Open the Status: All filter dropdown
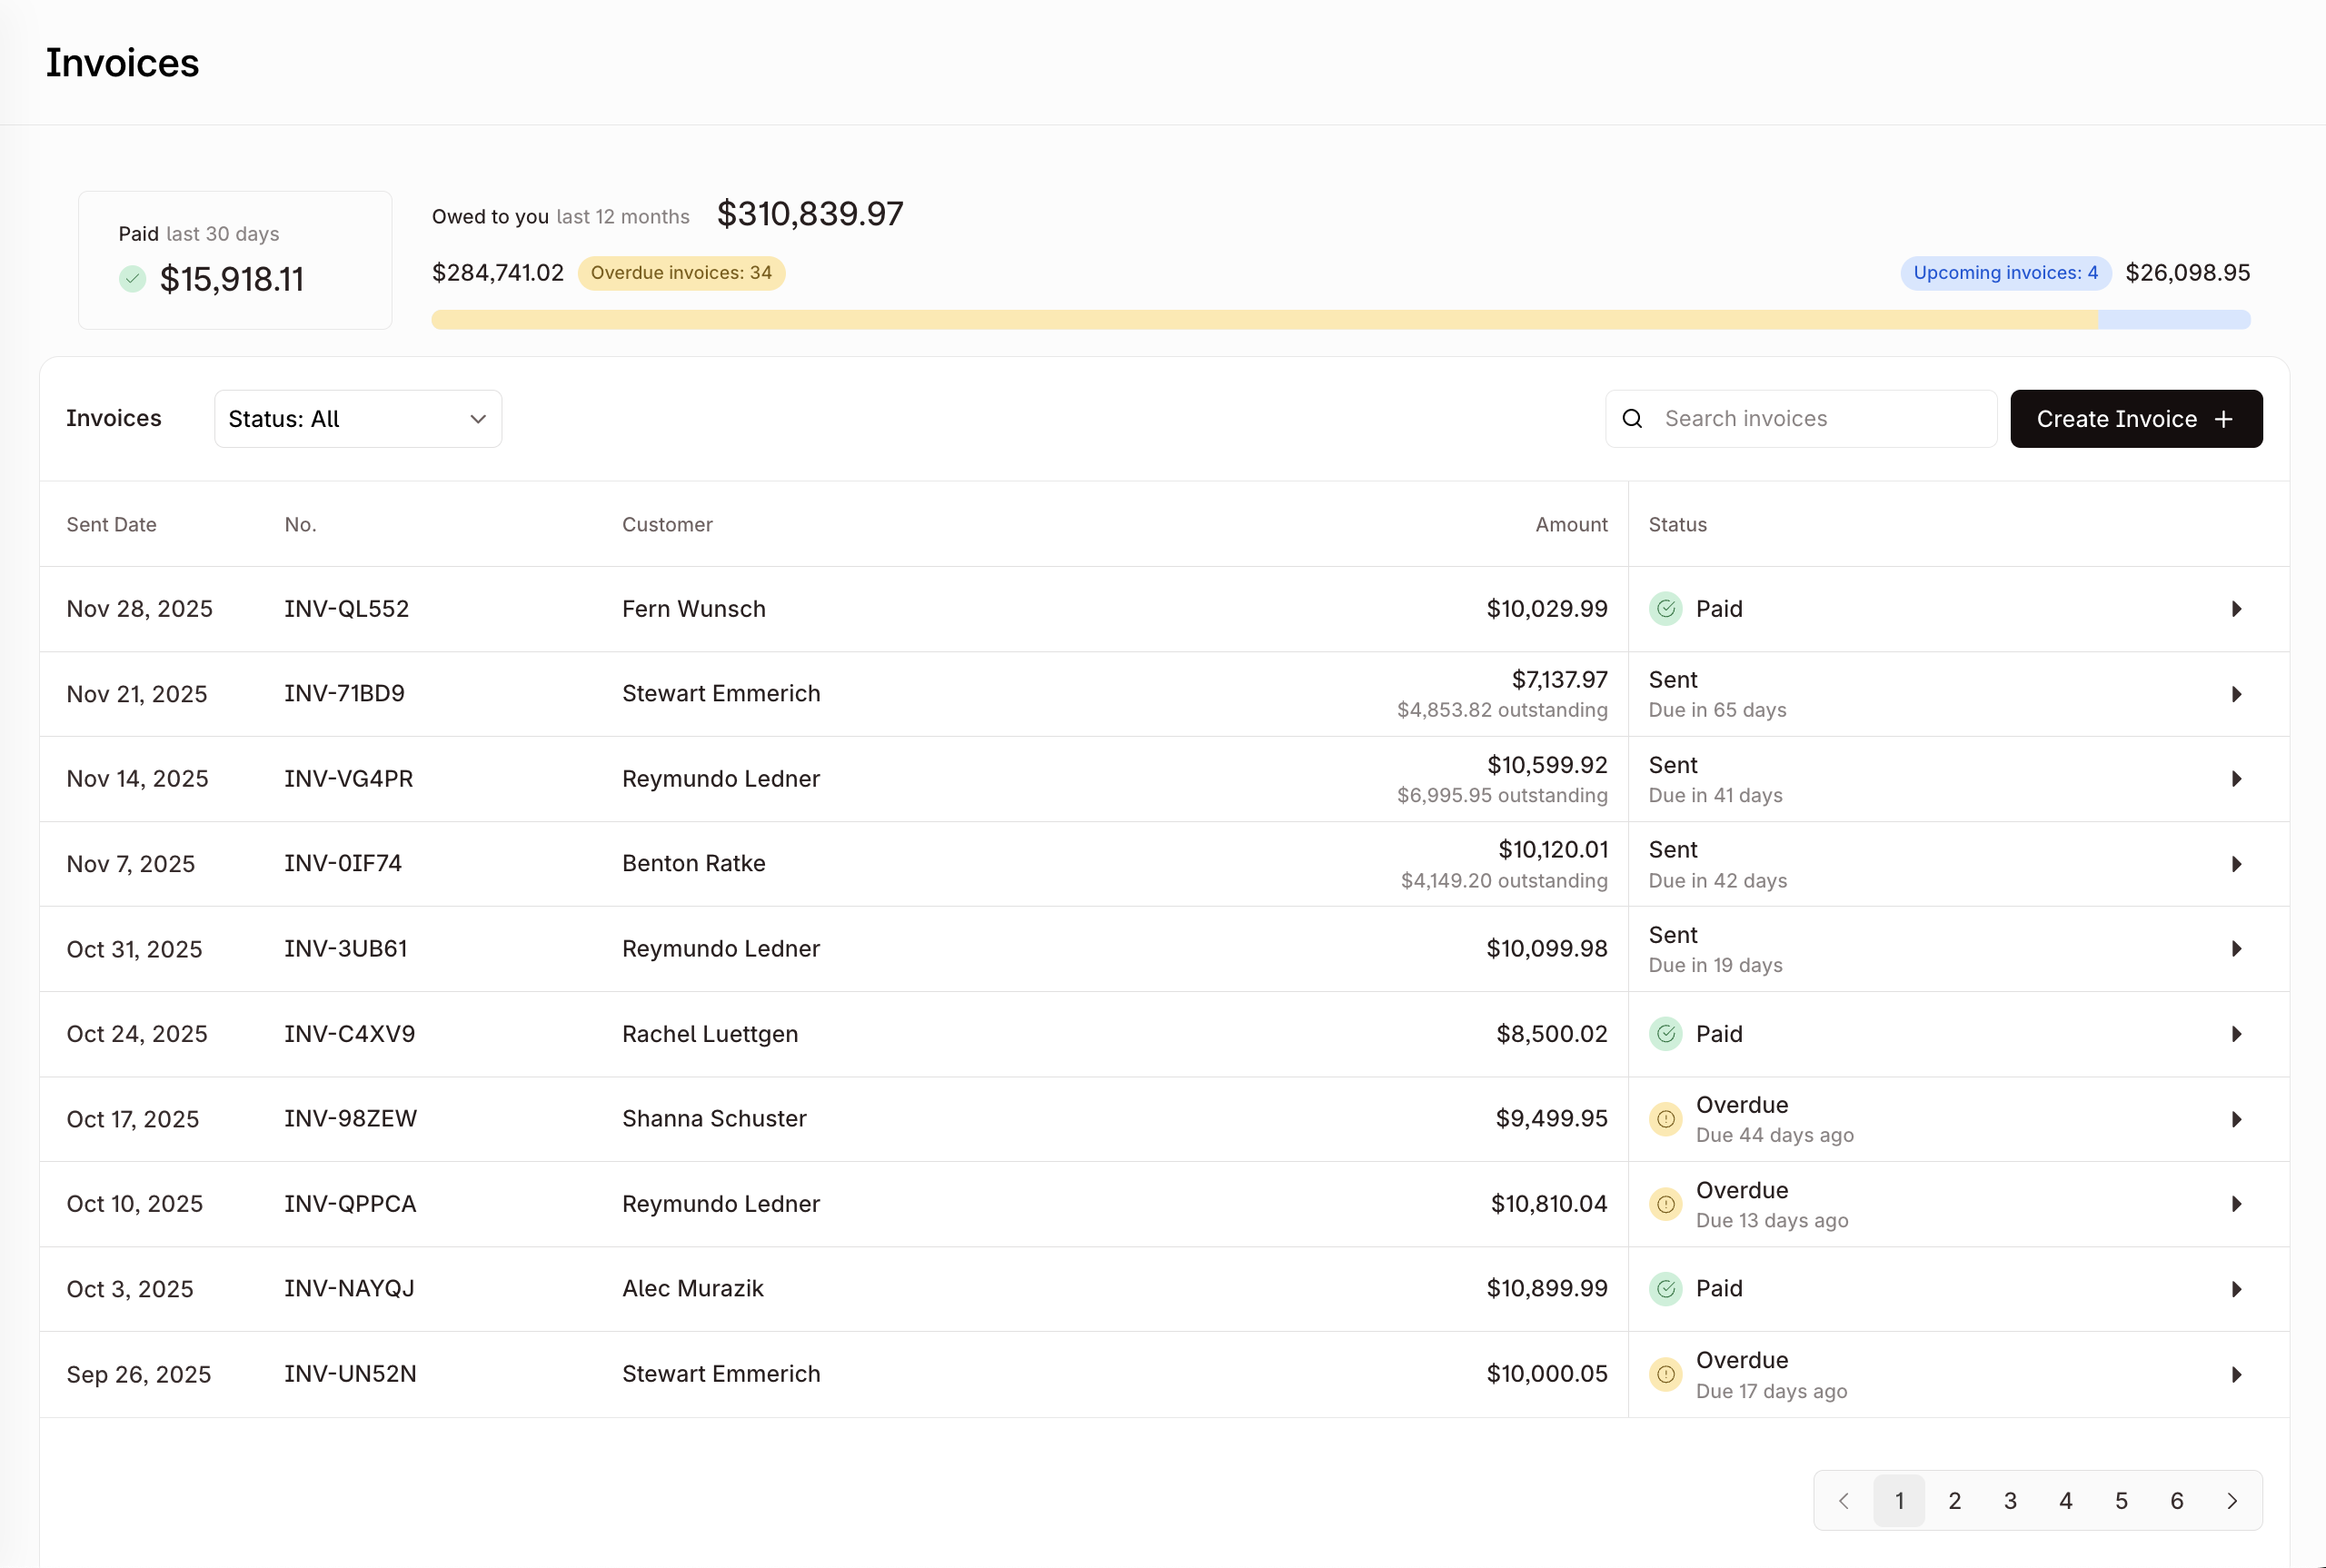The height and width of the screenshot is (1568, 2326). point(357,418)
